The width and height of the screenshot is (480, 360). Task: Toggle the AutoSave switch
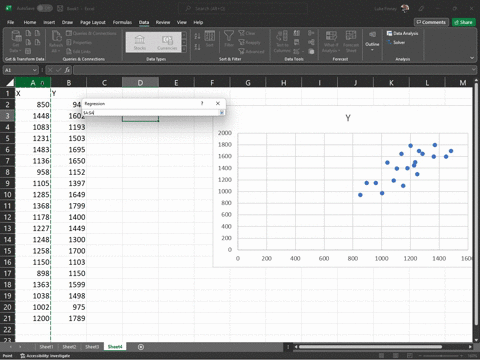point(44,8)
